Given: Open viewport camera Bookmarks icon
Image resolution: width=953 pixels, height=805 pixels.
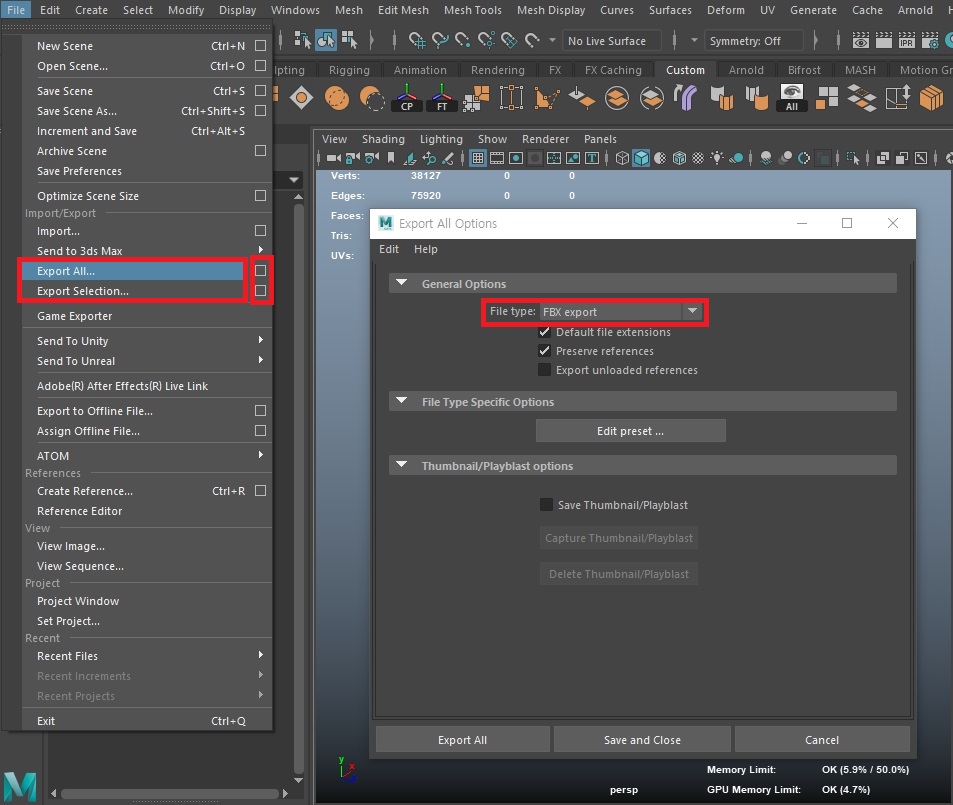Looking at the screenshot, I should click(x=391, y=159).
